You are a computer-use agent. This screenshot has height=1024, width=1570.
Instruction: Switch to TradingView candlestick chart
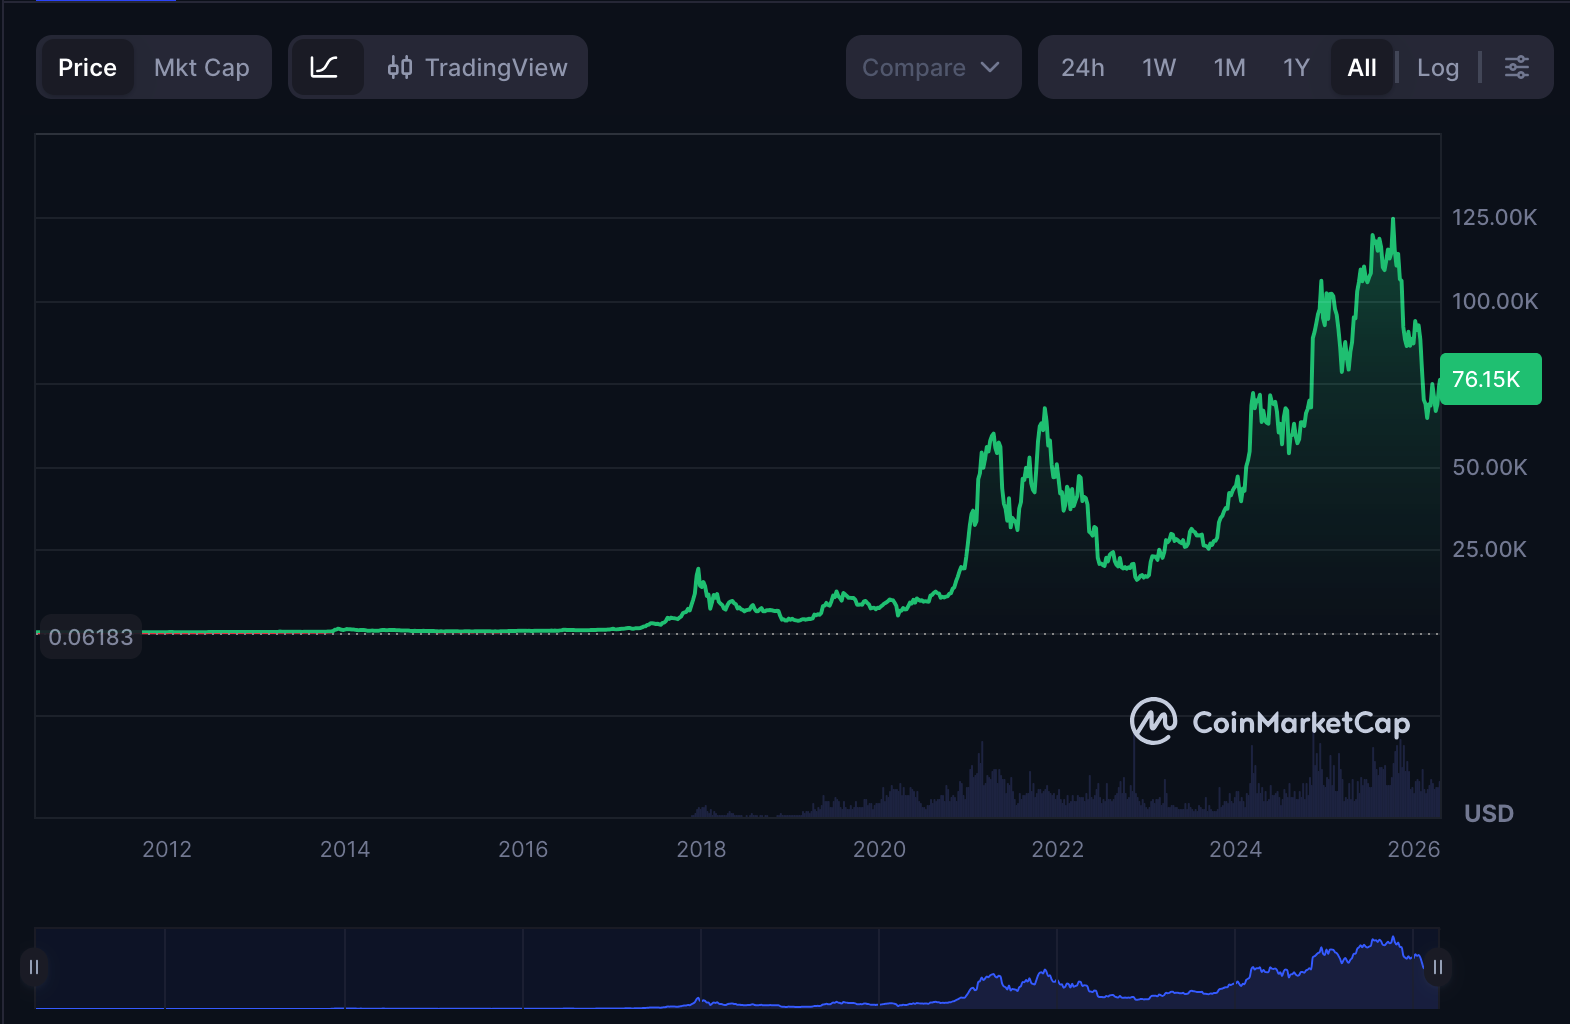click(478, 67)
